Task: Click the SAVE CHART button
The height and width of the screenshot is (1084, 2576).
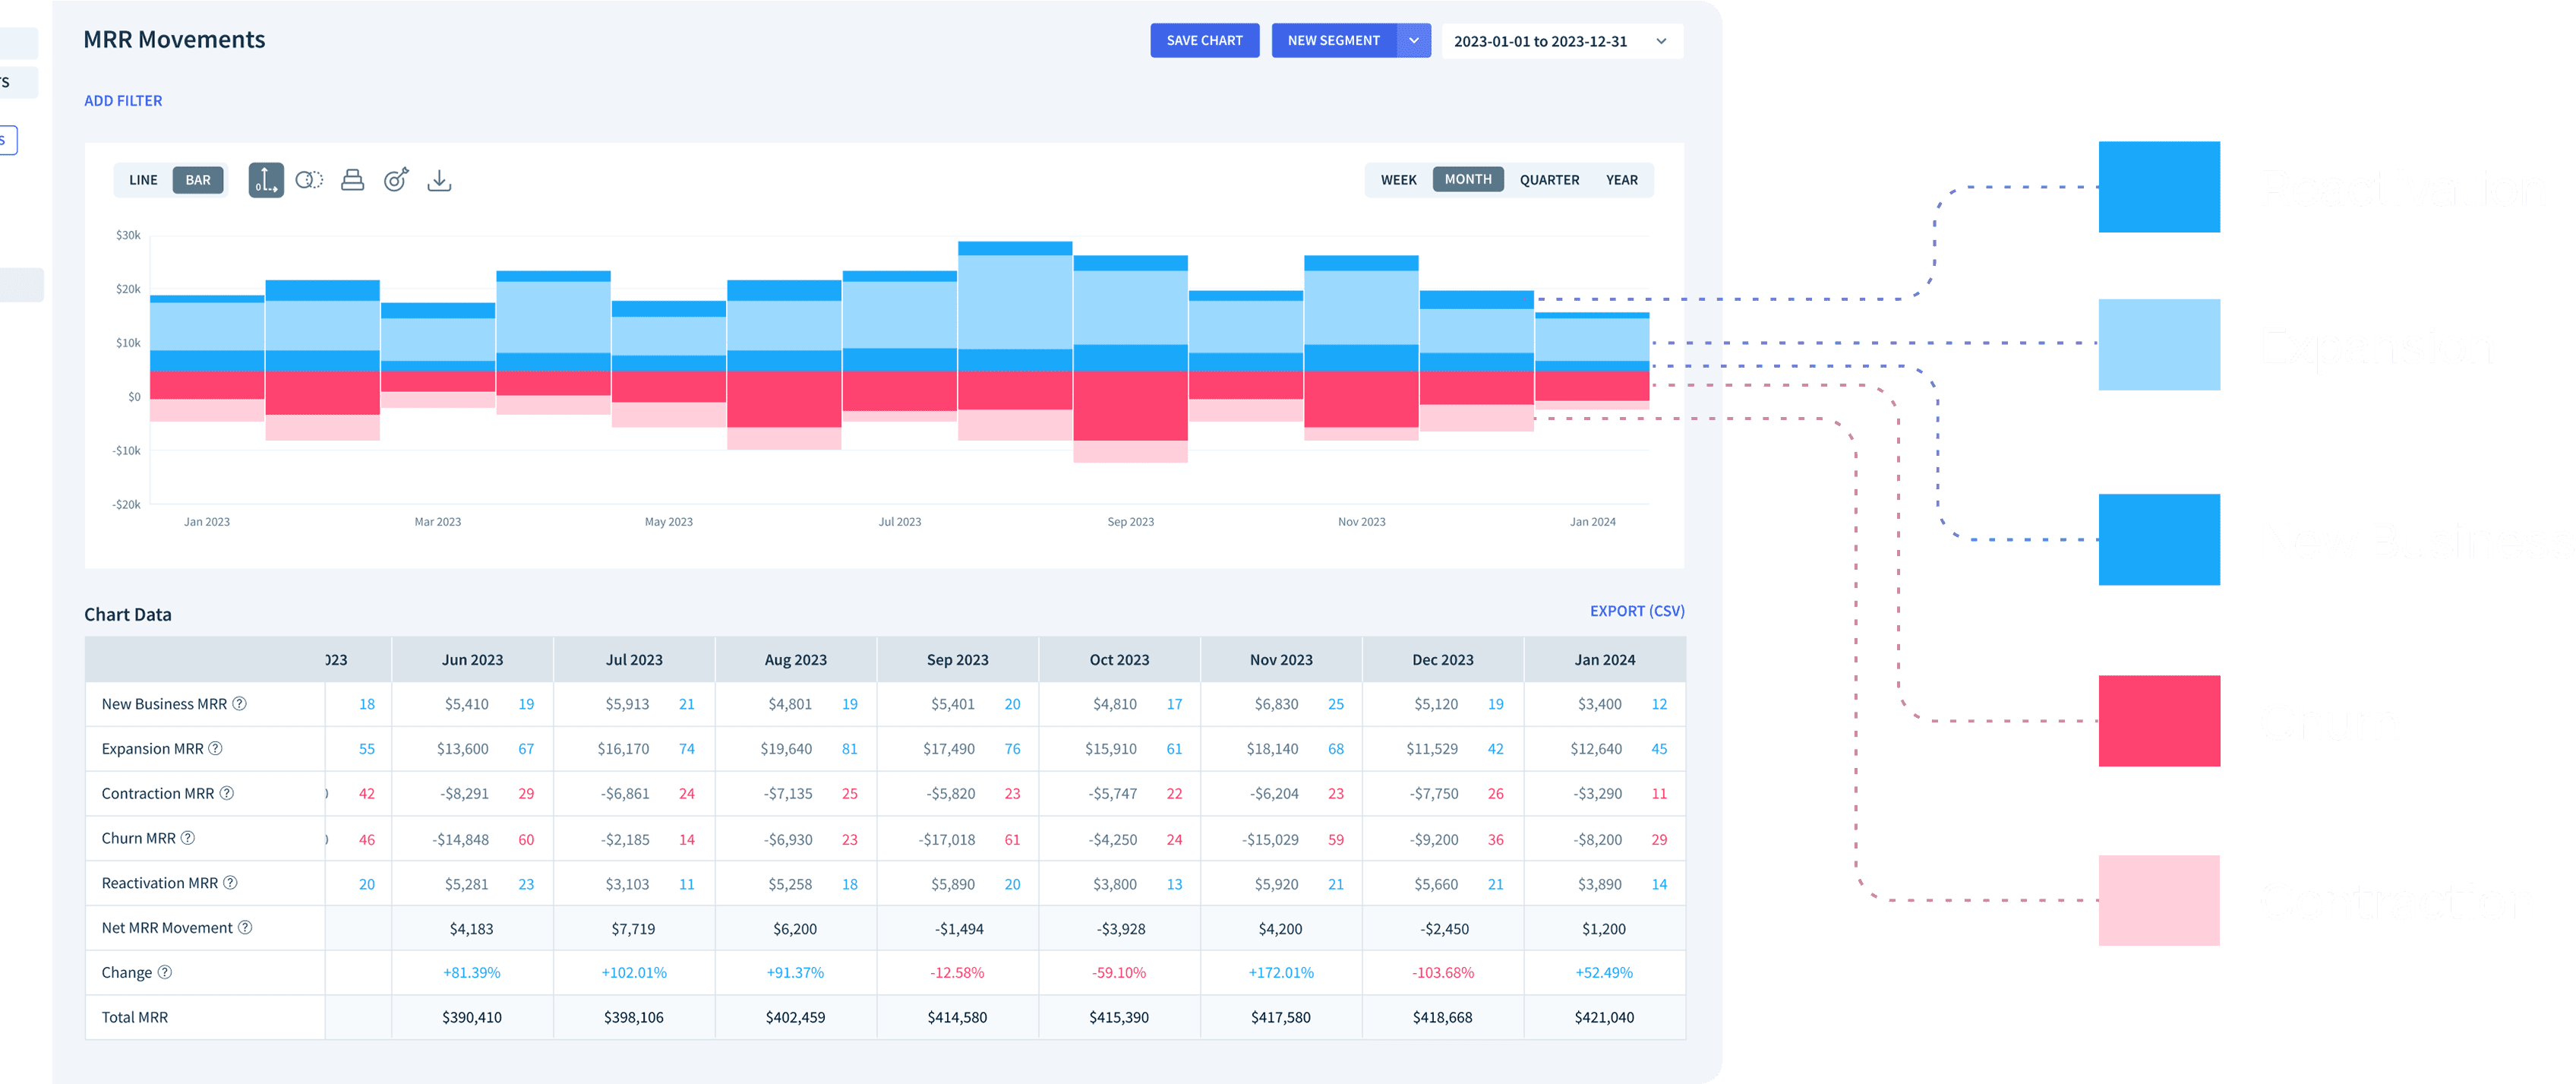Action: coord(1204,41)
